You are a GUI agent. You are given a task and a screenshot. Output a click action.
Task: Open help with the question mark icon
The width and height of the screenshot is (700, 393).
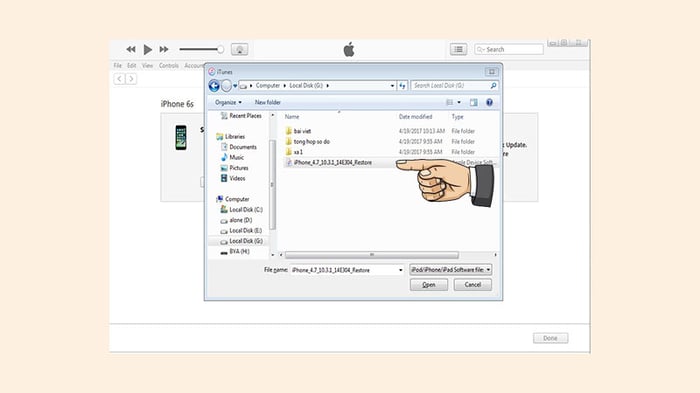click(x=489, y=103)
